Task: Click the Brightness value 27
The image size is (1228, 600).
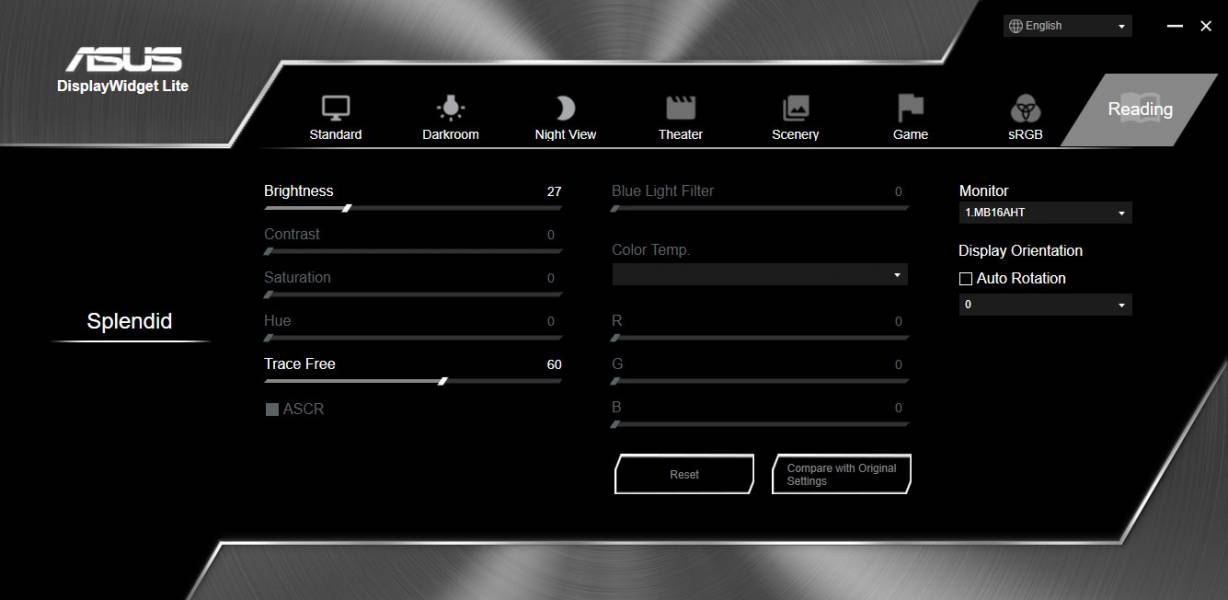Action: point(554,192)
